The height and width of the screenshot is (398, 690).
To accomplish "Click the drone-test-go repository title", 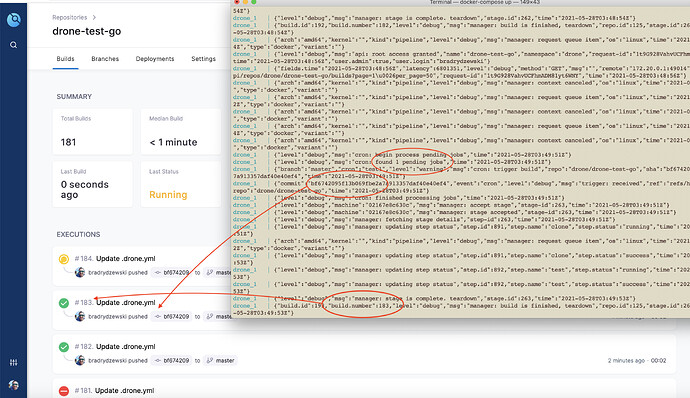I will [x=87, y=31].
